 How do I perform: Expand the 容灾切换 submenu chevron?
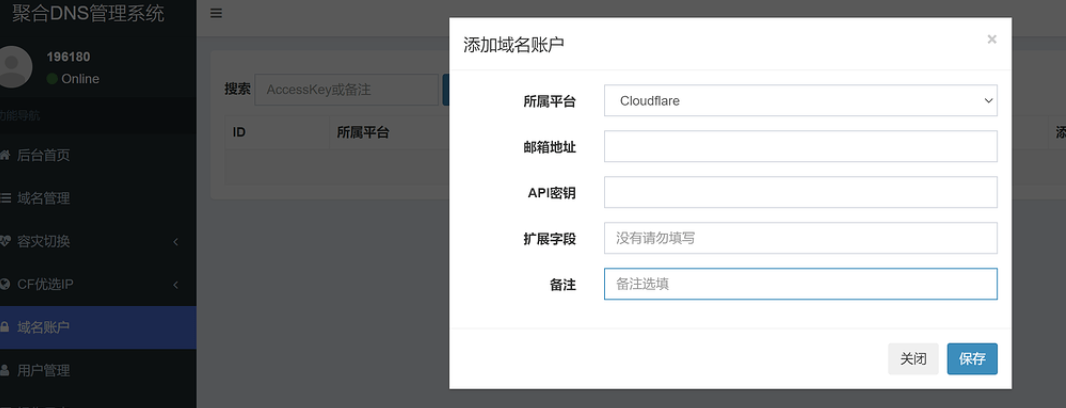[x=176, y=241]
